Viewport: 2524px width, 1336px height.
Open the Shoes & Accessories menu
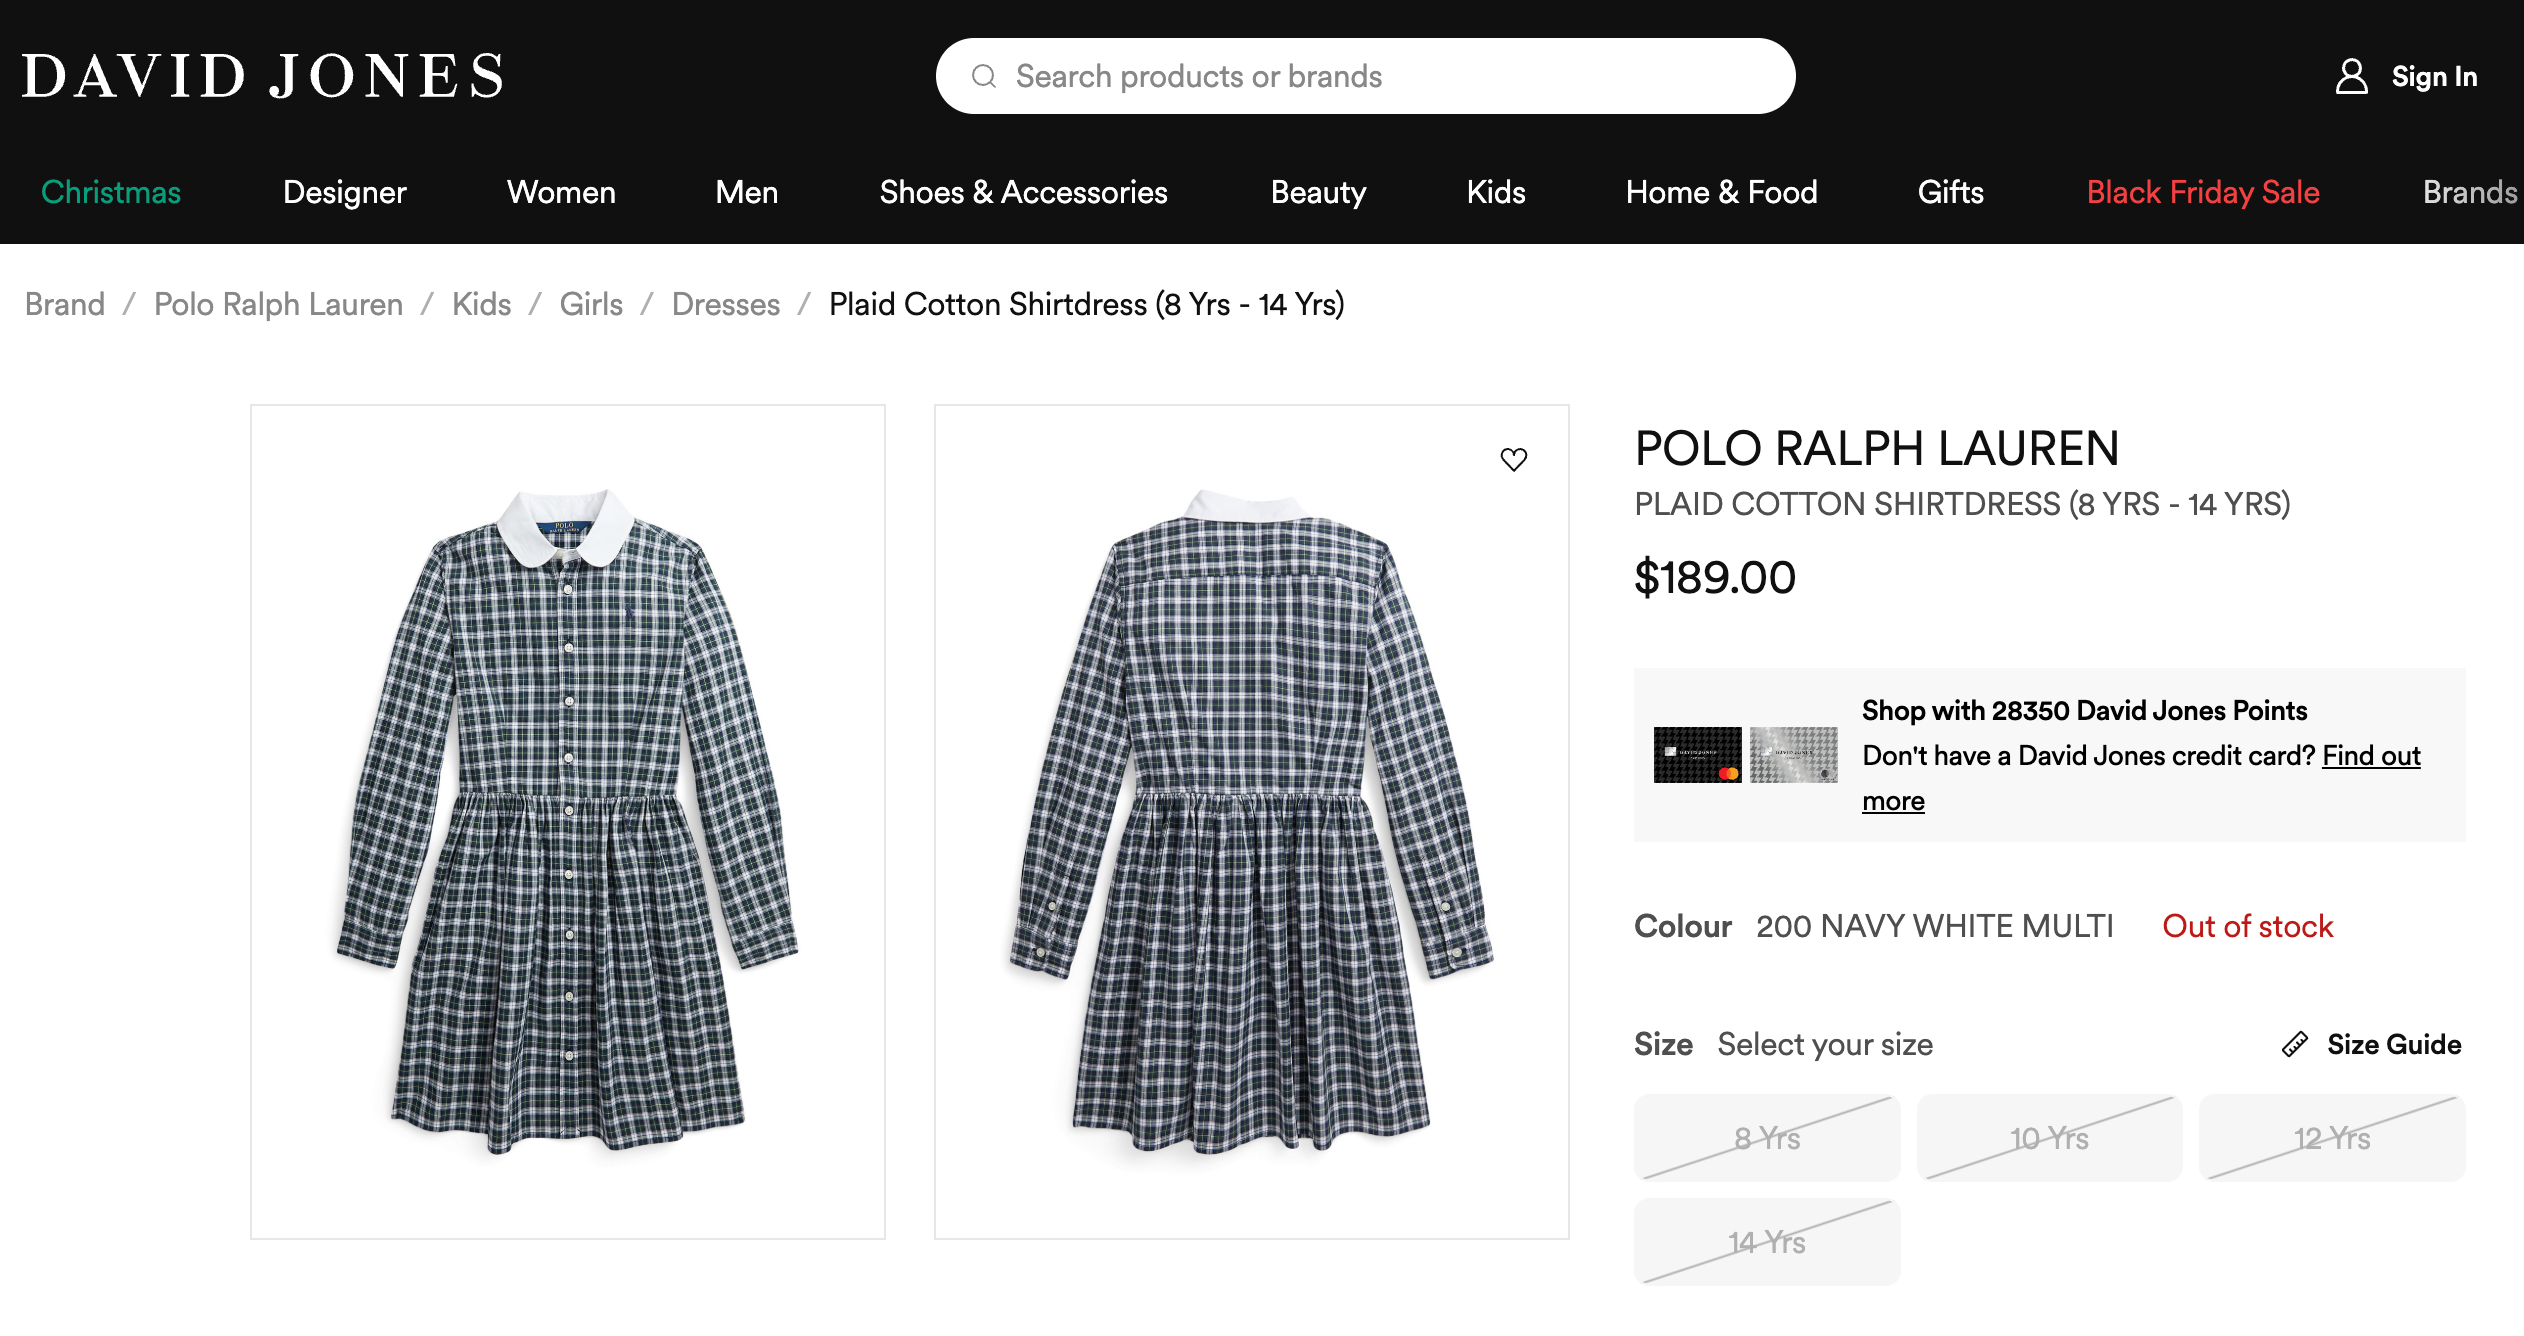tap(1023, 192)
